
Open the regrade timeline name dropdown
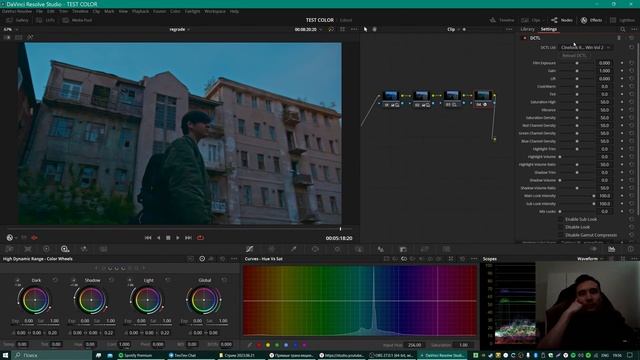click(x=180, y=29)
